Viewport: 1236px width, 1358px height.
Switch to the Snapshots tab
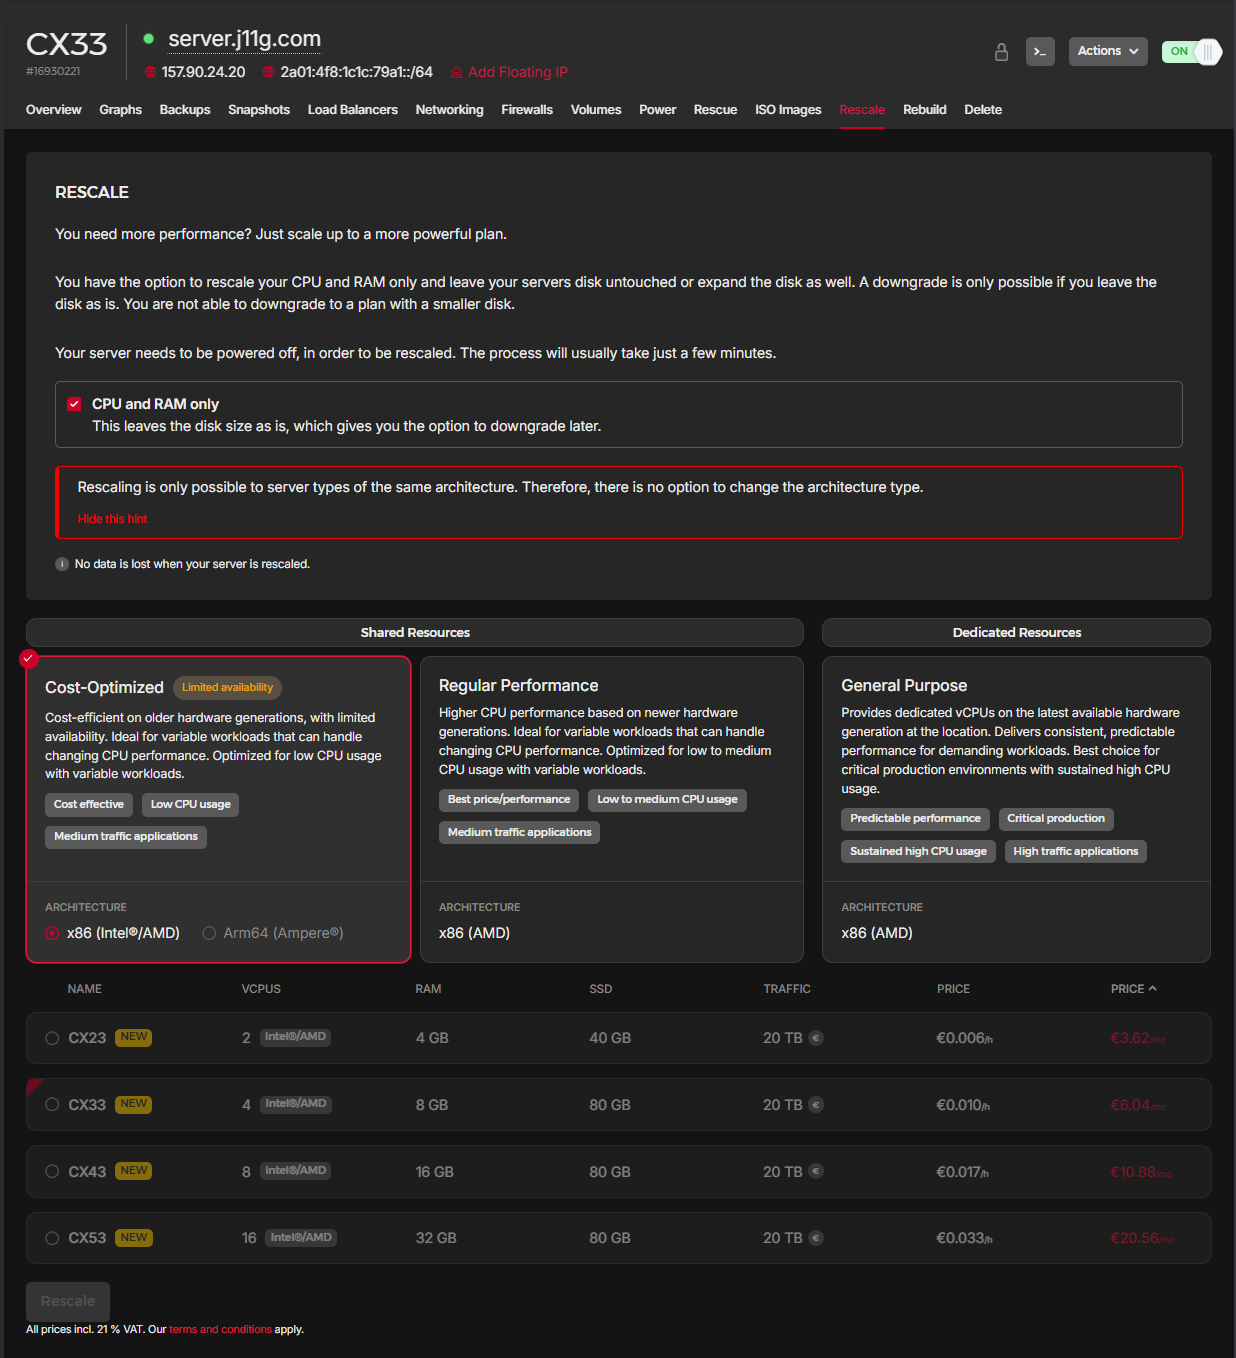(258, 110)
